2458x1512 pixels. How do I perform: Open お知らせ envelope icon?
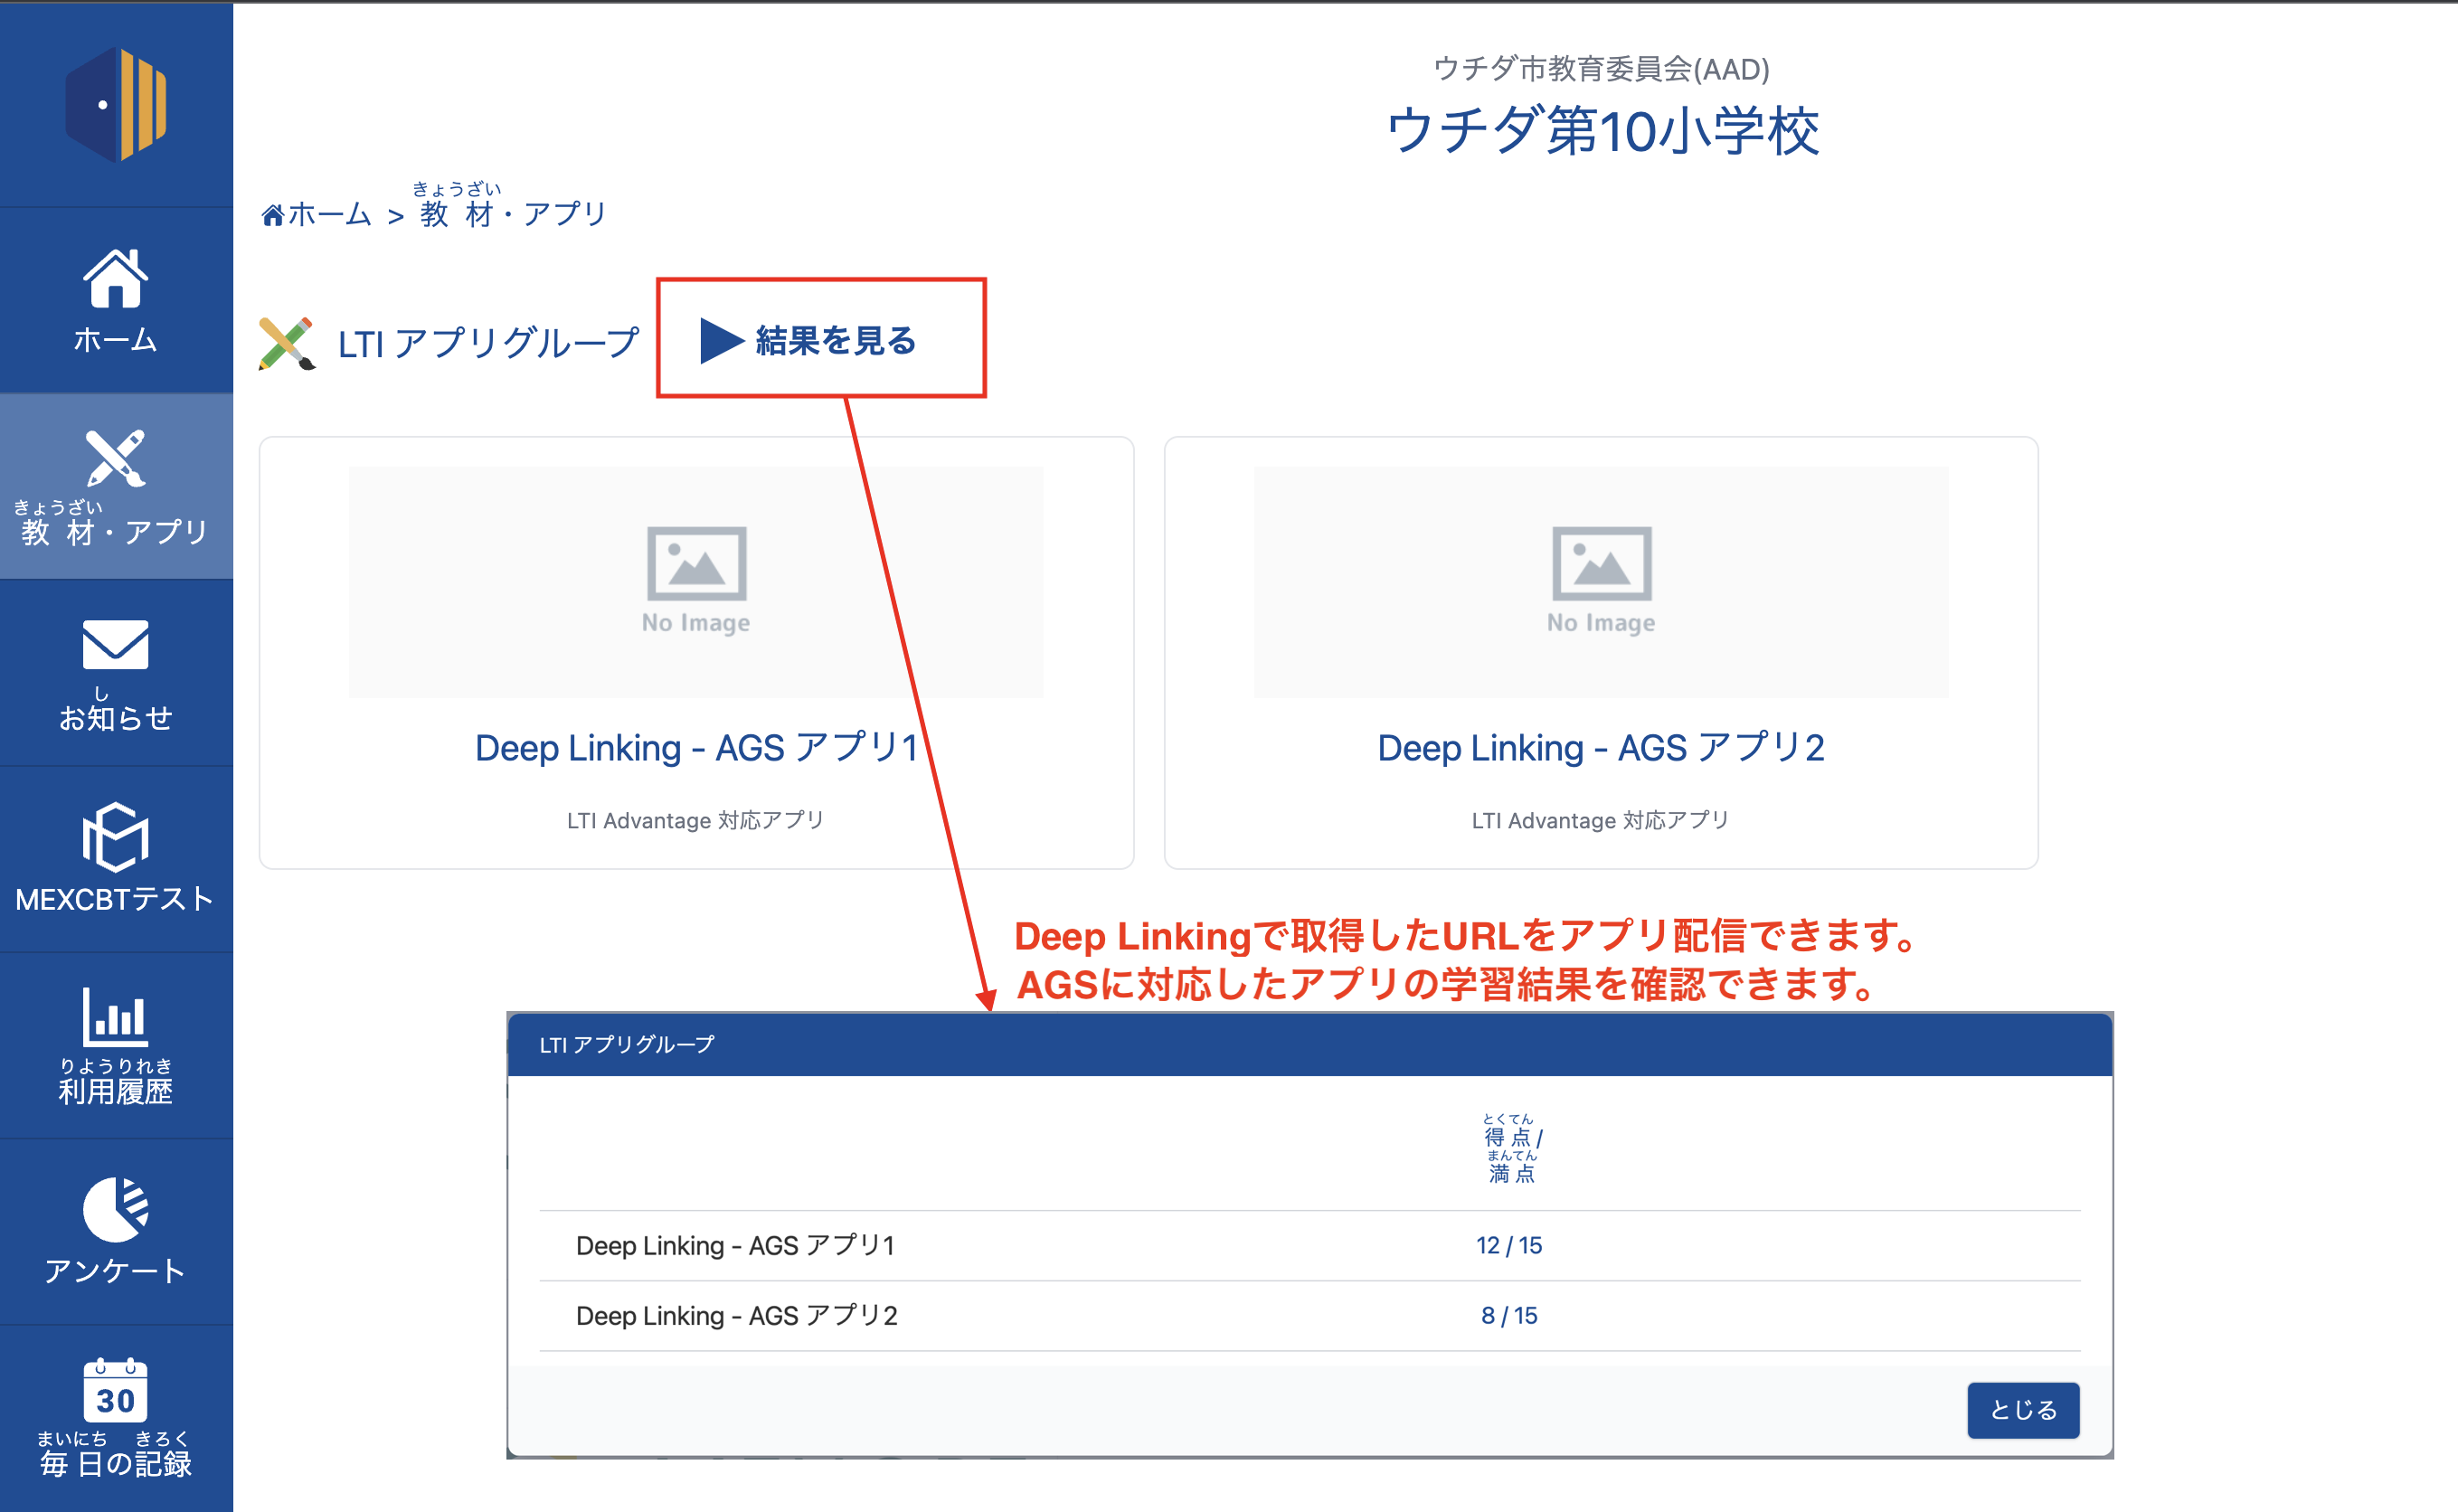coord(116,645)
